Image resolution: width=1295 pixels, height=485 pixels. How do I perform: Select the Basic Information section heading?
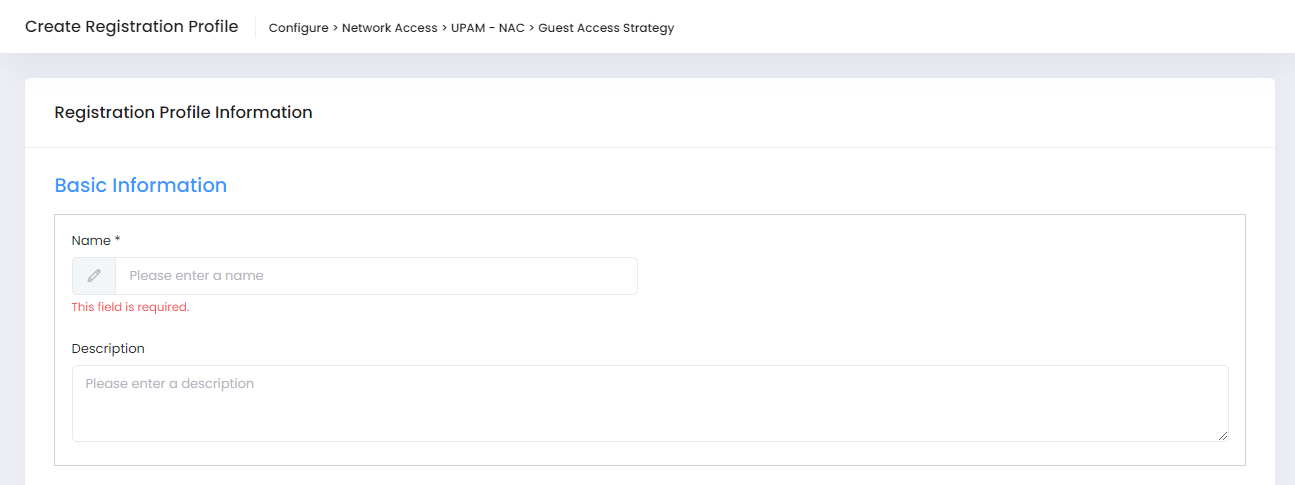(x=140, y=185)
